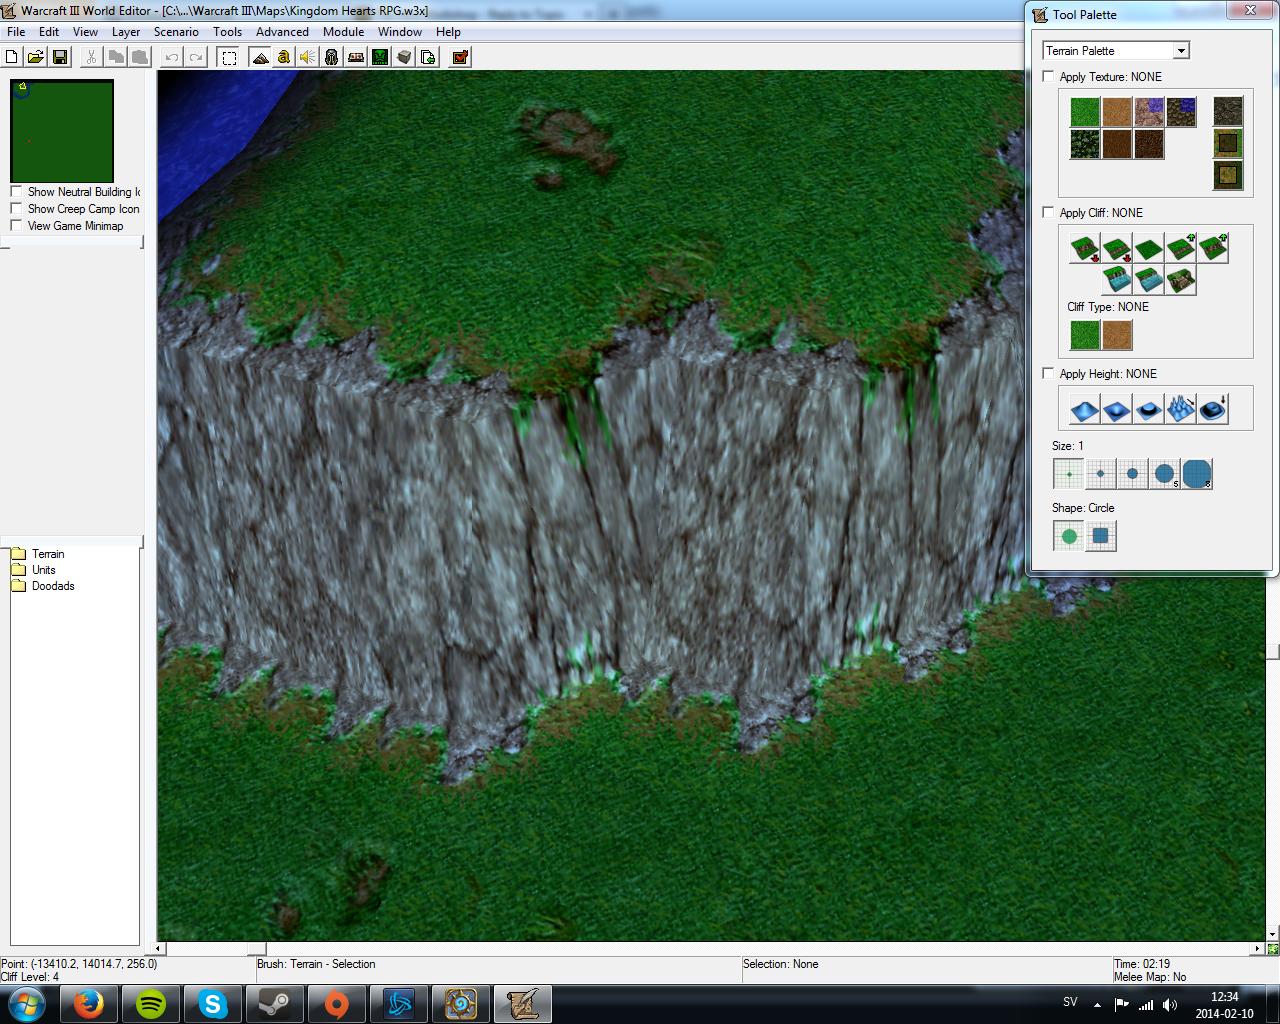1280x1024 pixels.
Task: Set brush shape to Circle
Action: coord(1069,536)
